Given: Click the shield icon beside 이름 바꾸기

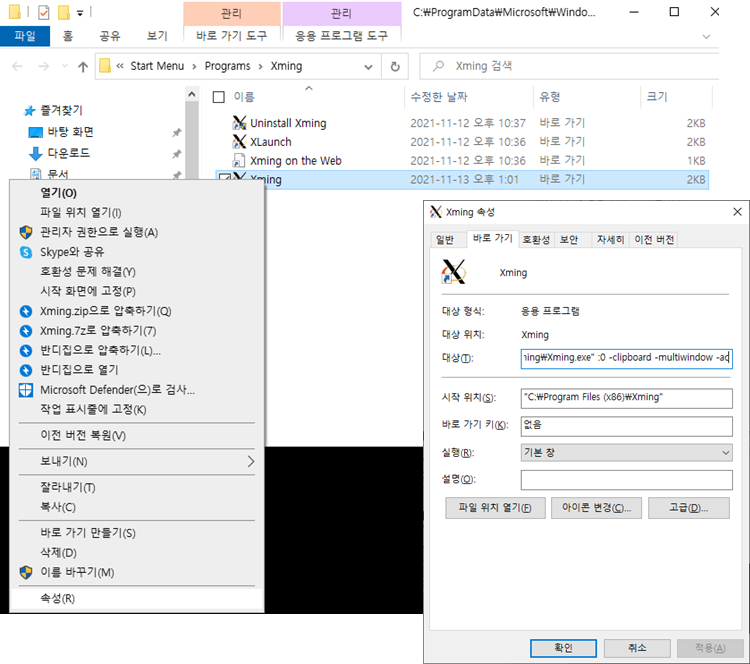Looking at the screenshot, I should click(26, 572).
